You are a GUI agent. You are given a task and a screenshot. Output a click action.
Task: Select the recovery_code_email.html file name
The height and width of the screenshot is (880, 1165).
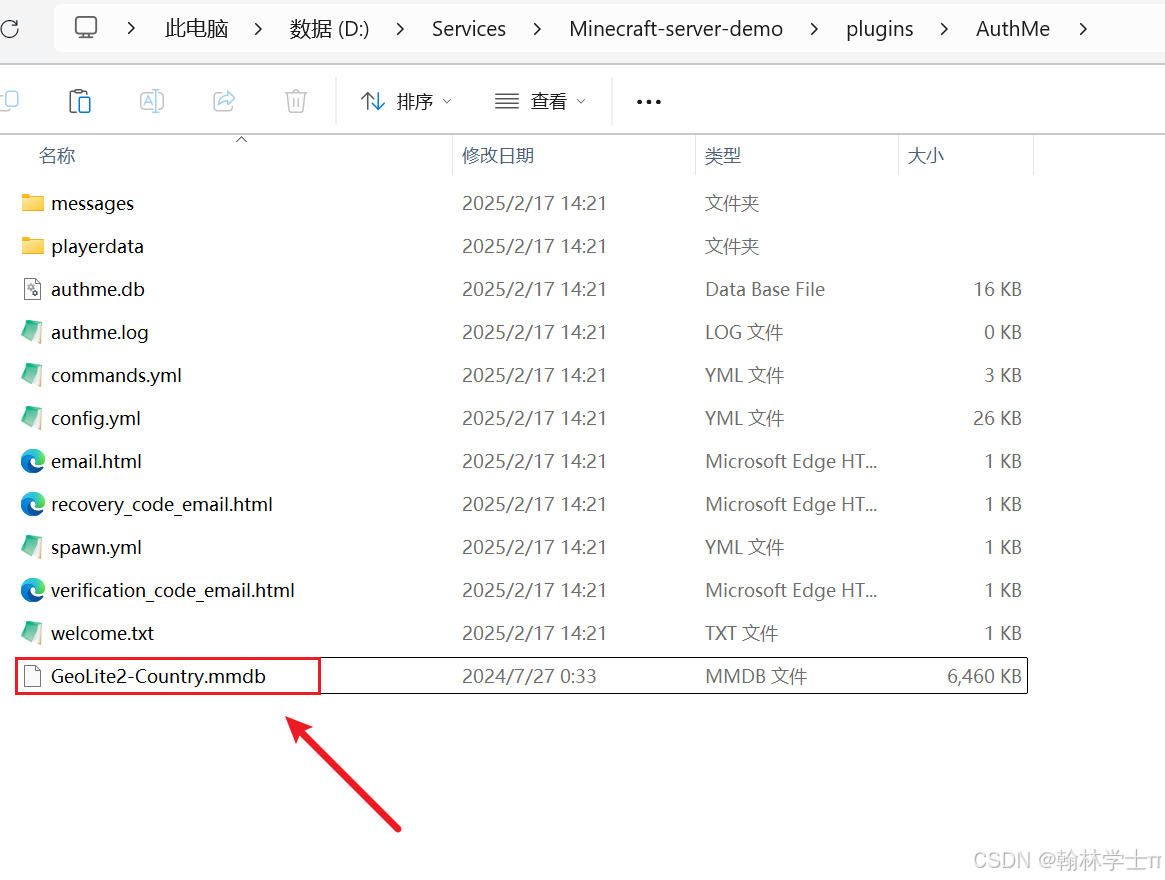coord(161,505)
